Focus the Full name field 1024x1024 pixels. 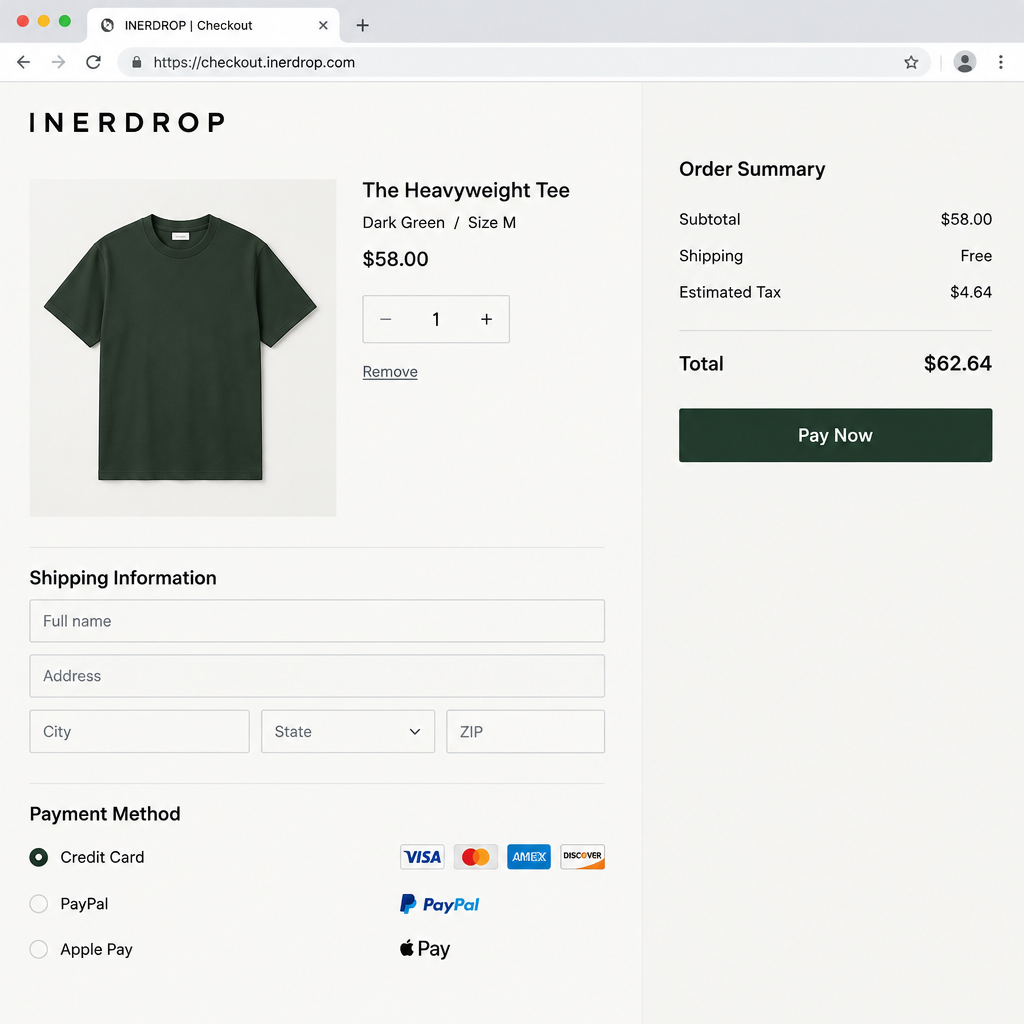point(317,621)
